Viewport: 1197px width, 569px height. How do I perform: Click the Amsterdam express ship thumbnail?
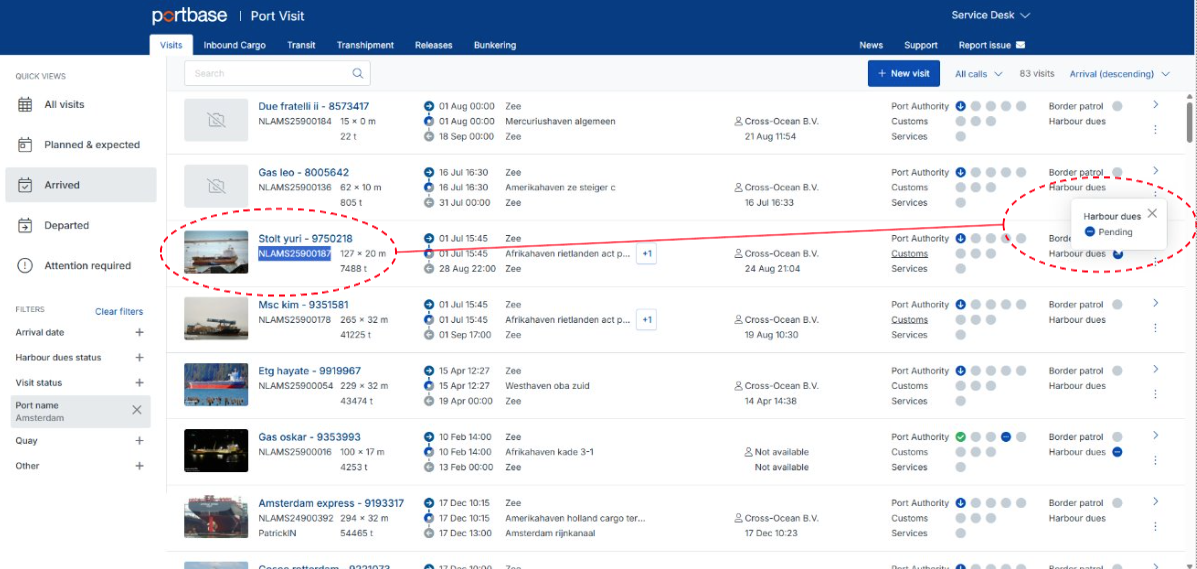coord(216,516)
